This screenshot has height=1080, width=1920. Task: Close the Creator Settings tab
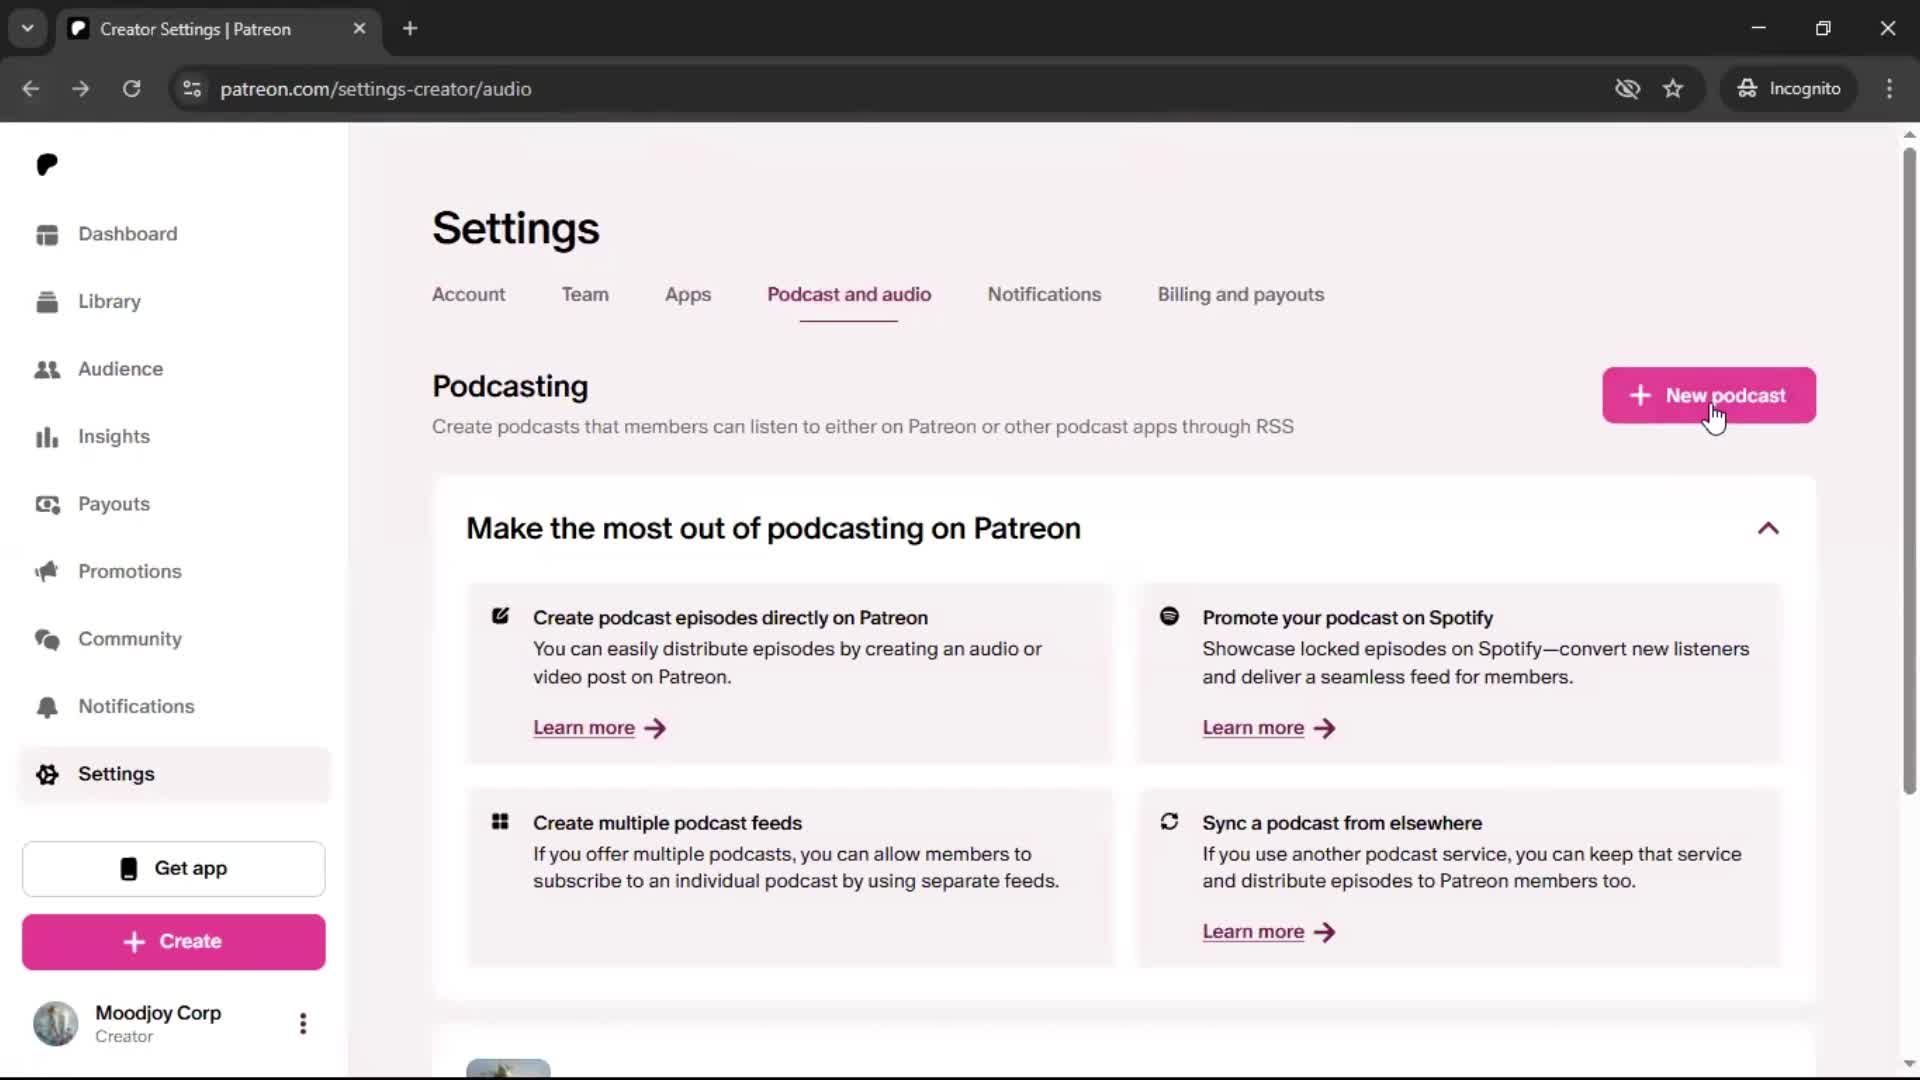tap(359, 29)
